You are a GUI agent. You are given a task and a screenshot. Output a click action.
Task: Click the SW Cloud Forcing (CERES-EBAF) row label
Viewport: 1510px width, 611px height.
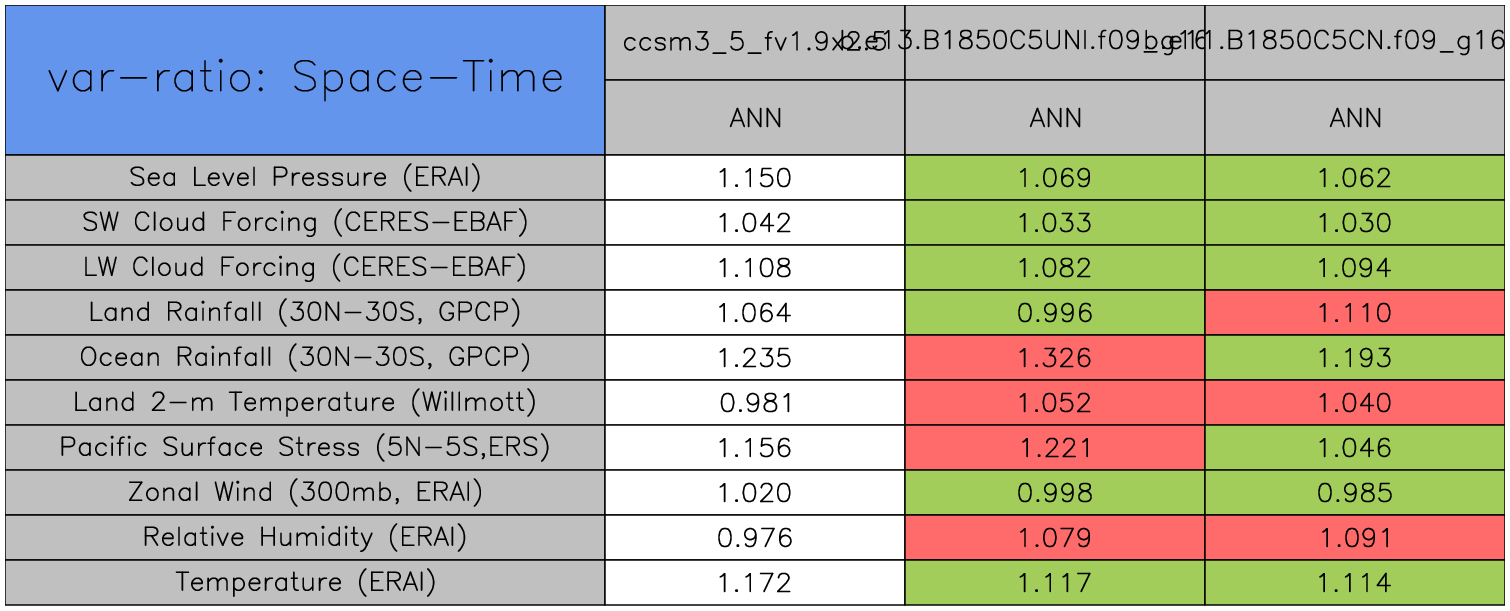click(x=305, y=222)
